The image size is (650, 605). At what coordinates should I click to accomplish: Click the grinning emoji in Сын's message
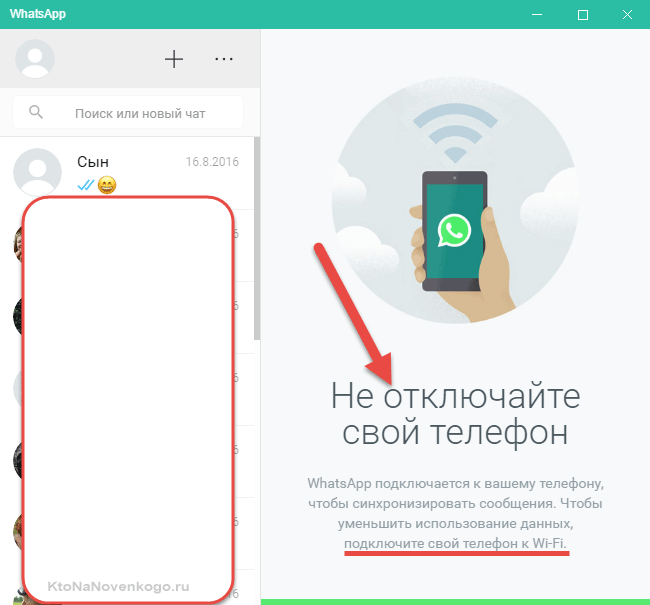tap(107, 185)
